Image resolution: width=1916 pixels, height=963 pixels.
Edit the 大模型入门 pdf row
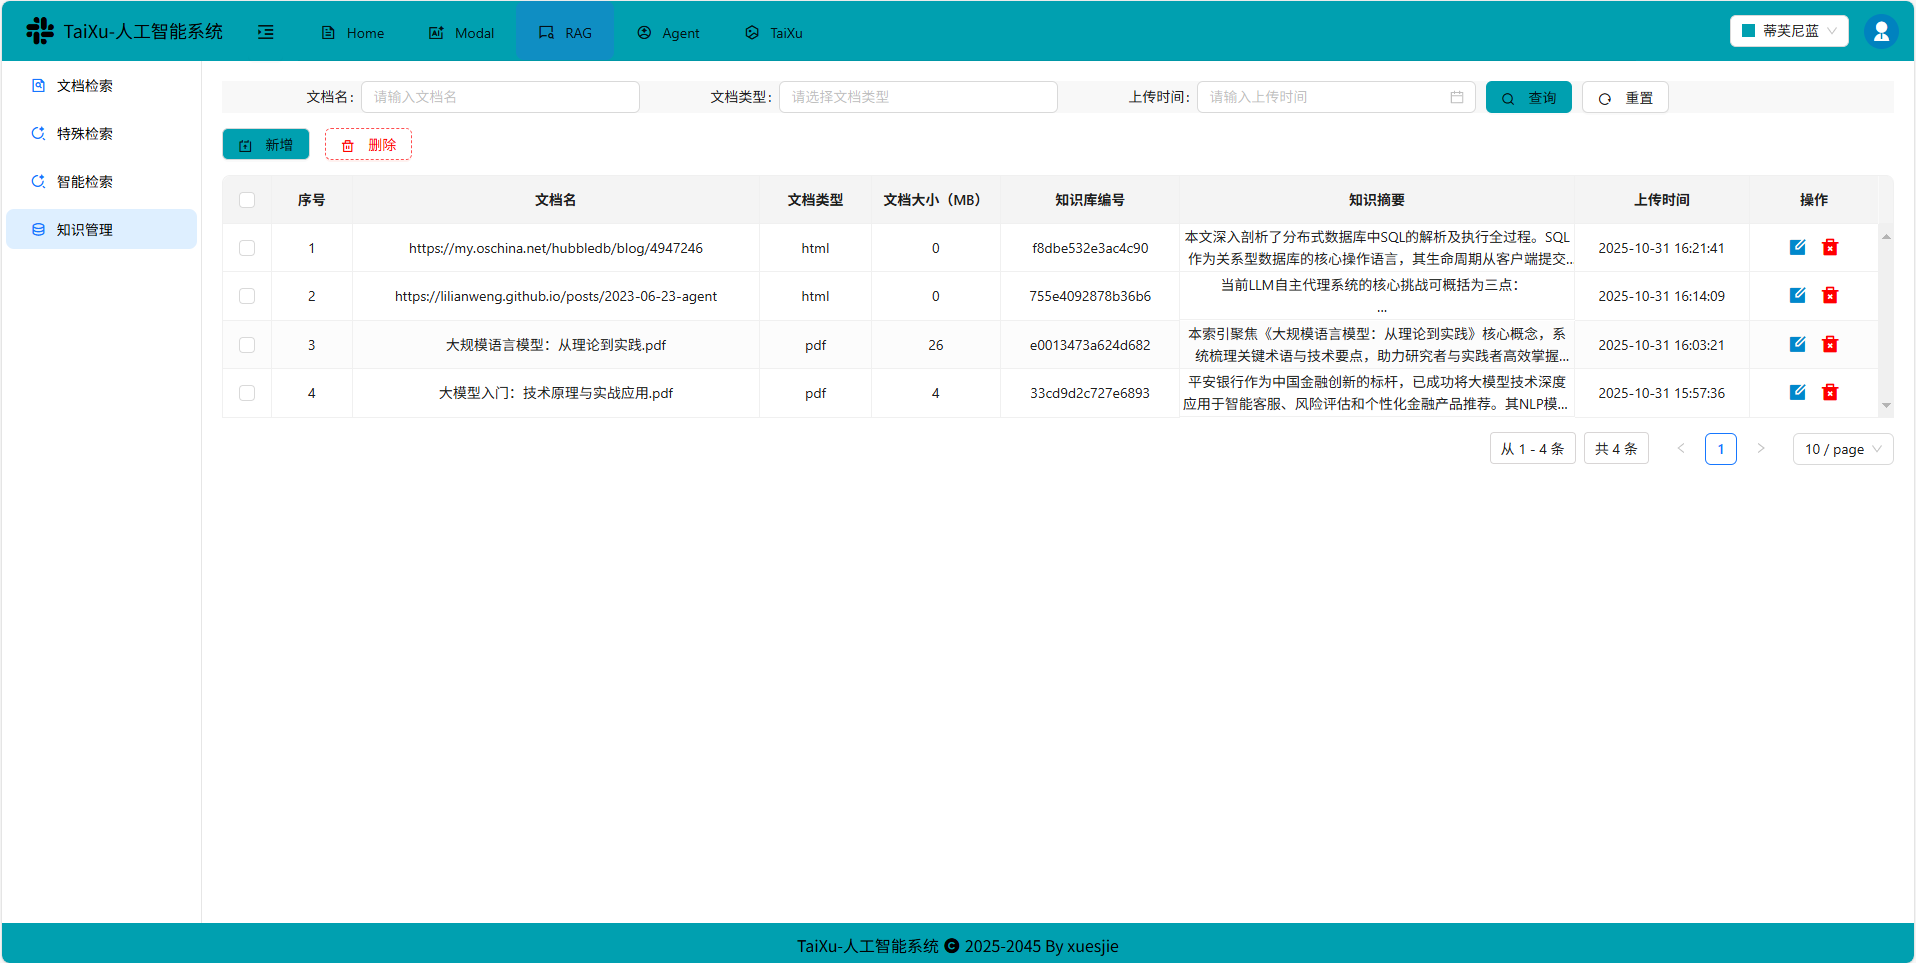coord(1797,392)
